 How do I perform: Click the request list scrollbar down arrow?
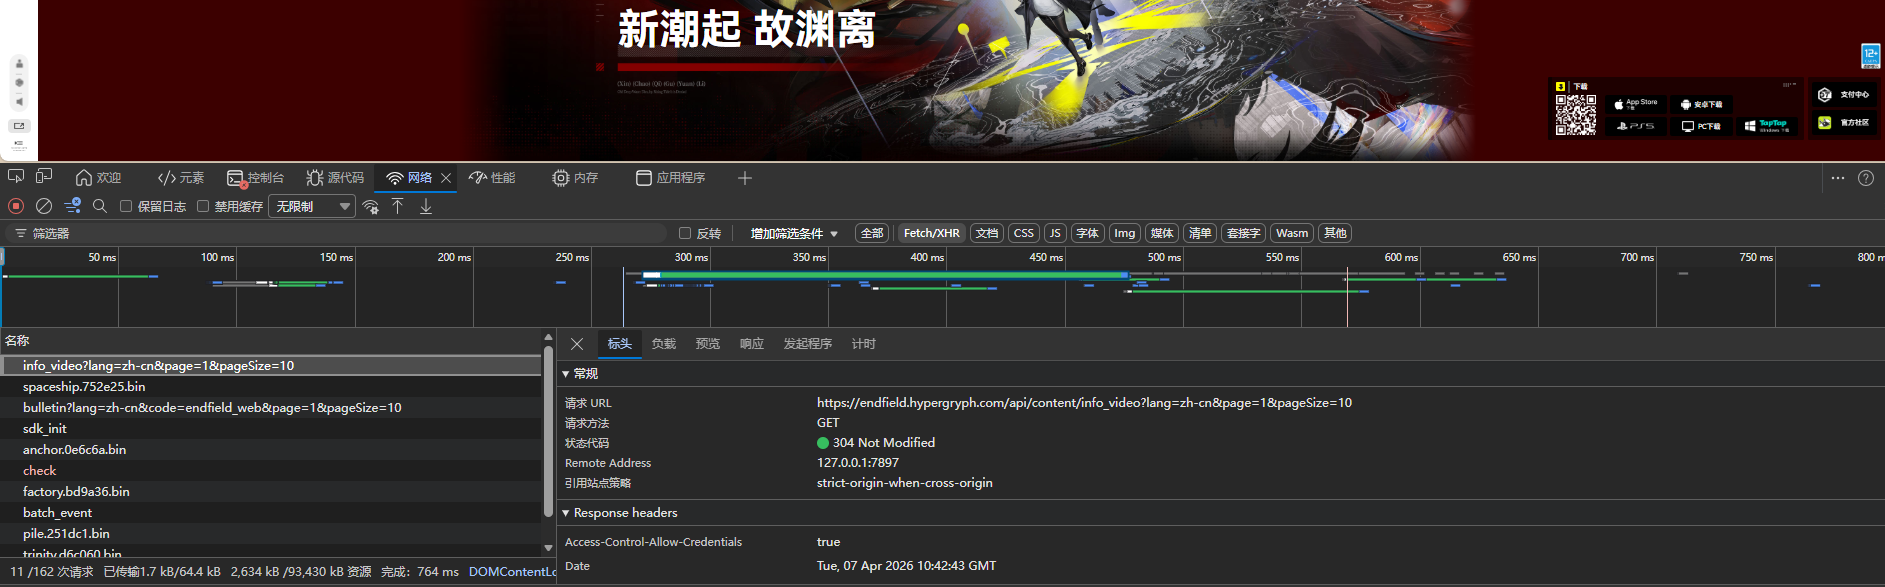[x=548, y=549]
